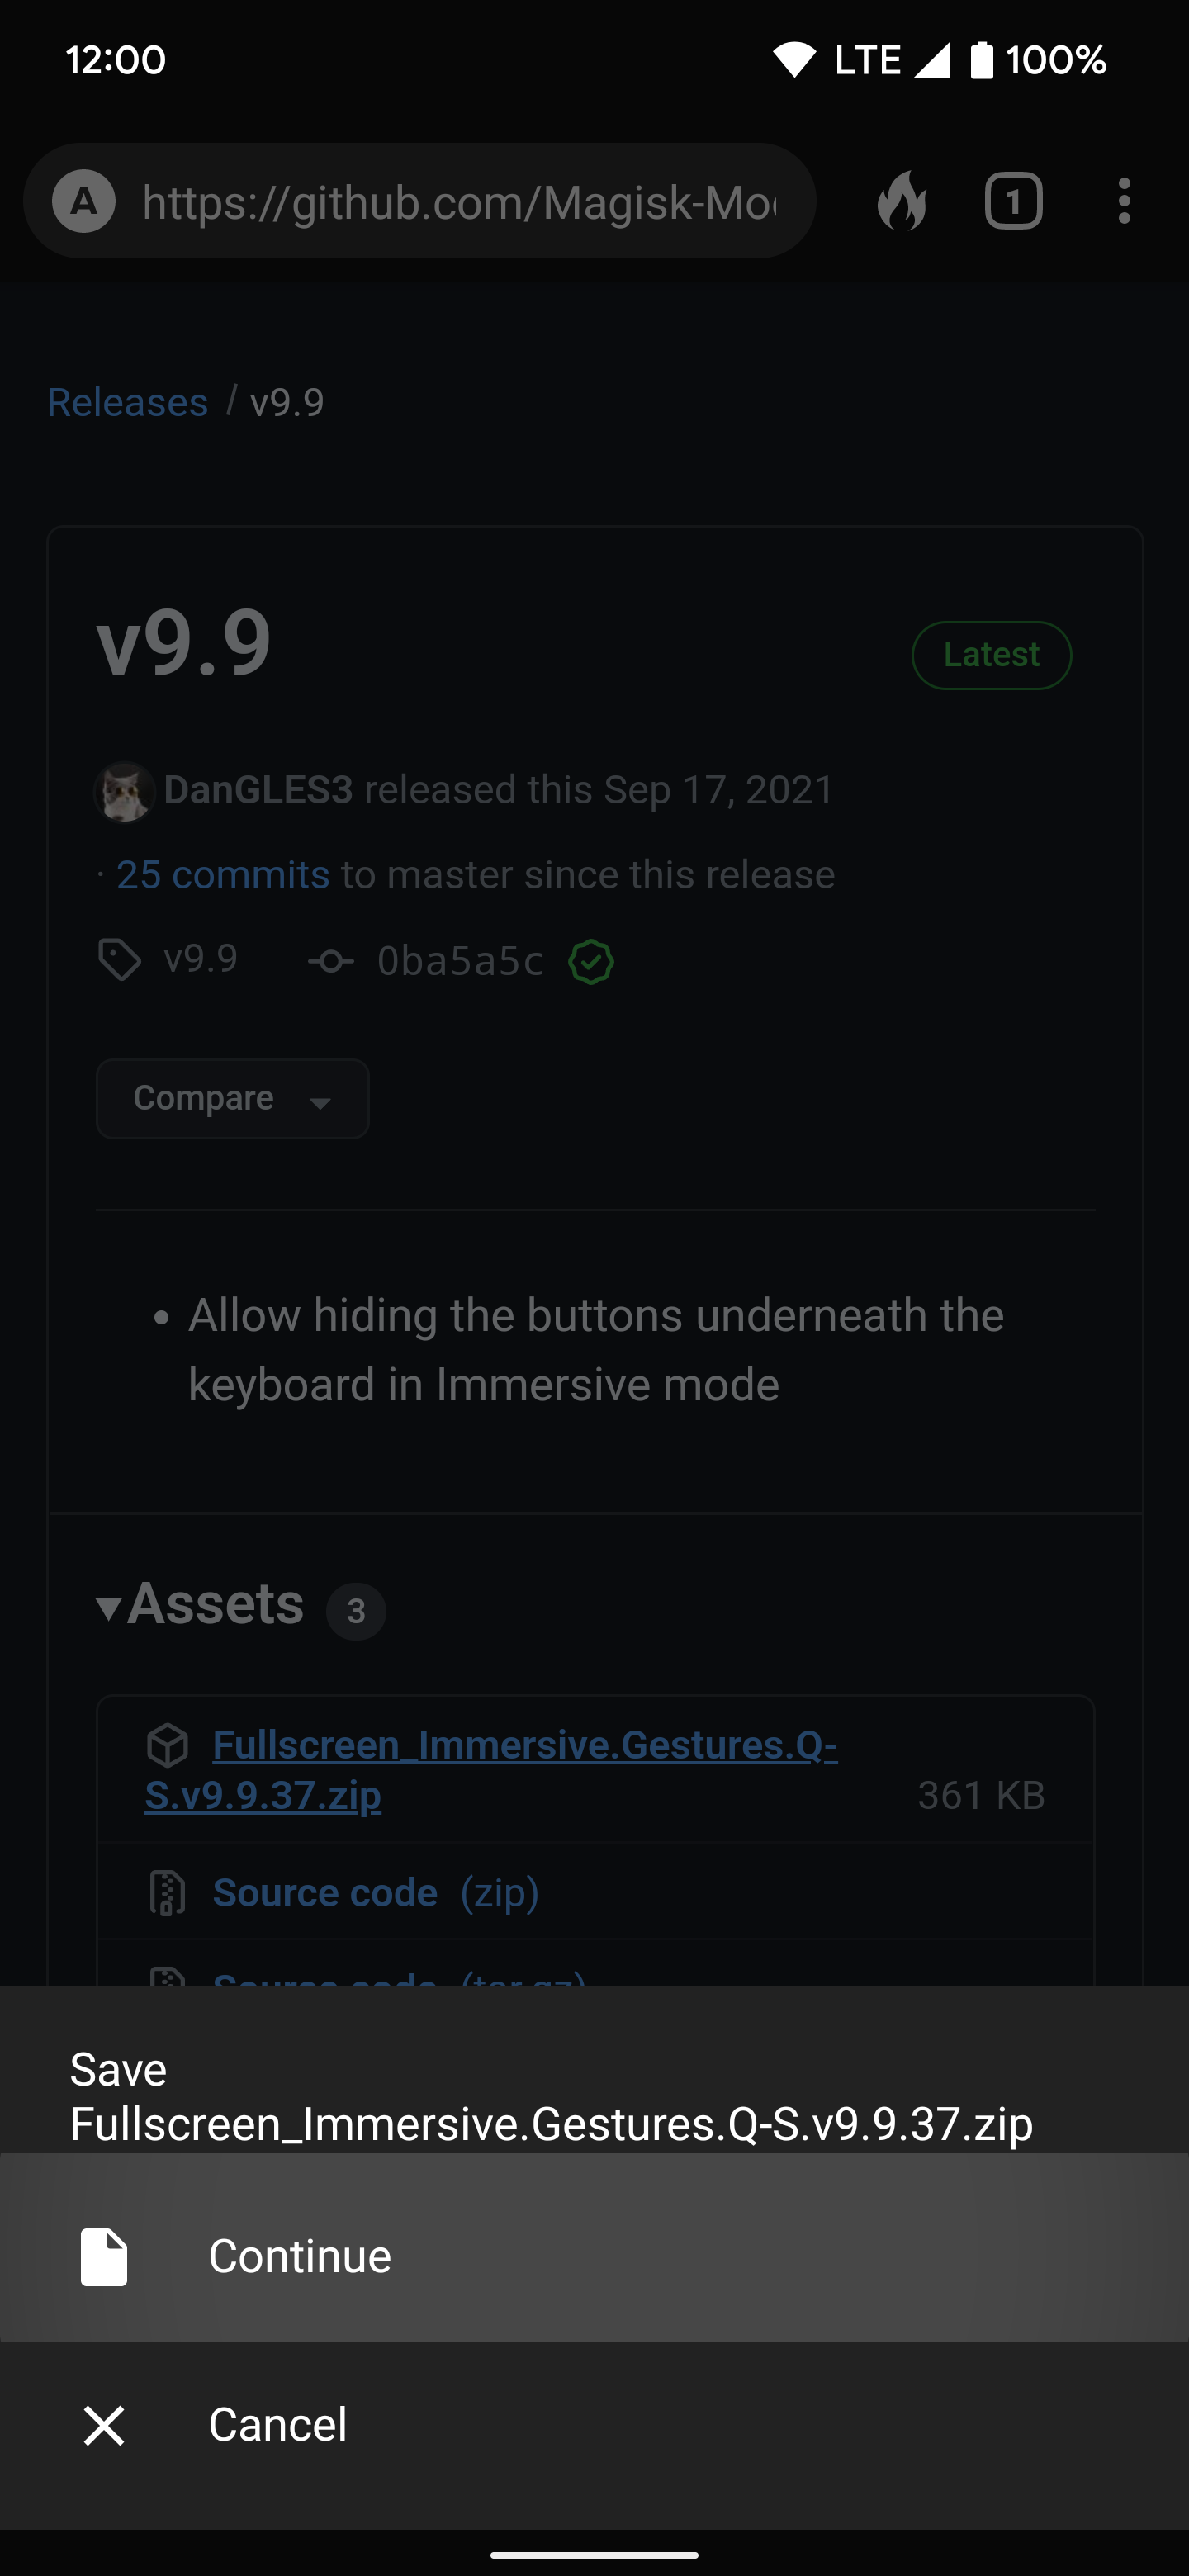
Task: Tap the X icon beside Cancel
Action: (104, 2425)
